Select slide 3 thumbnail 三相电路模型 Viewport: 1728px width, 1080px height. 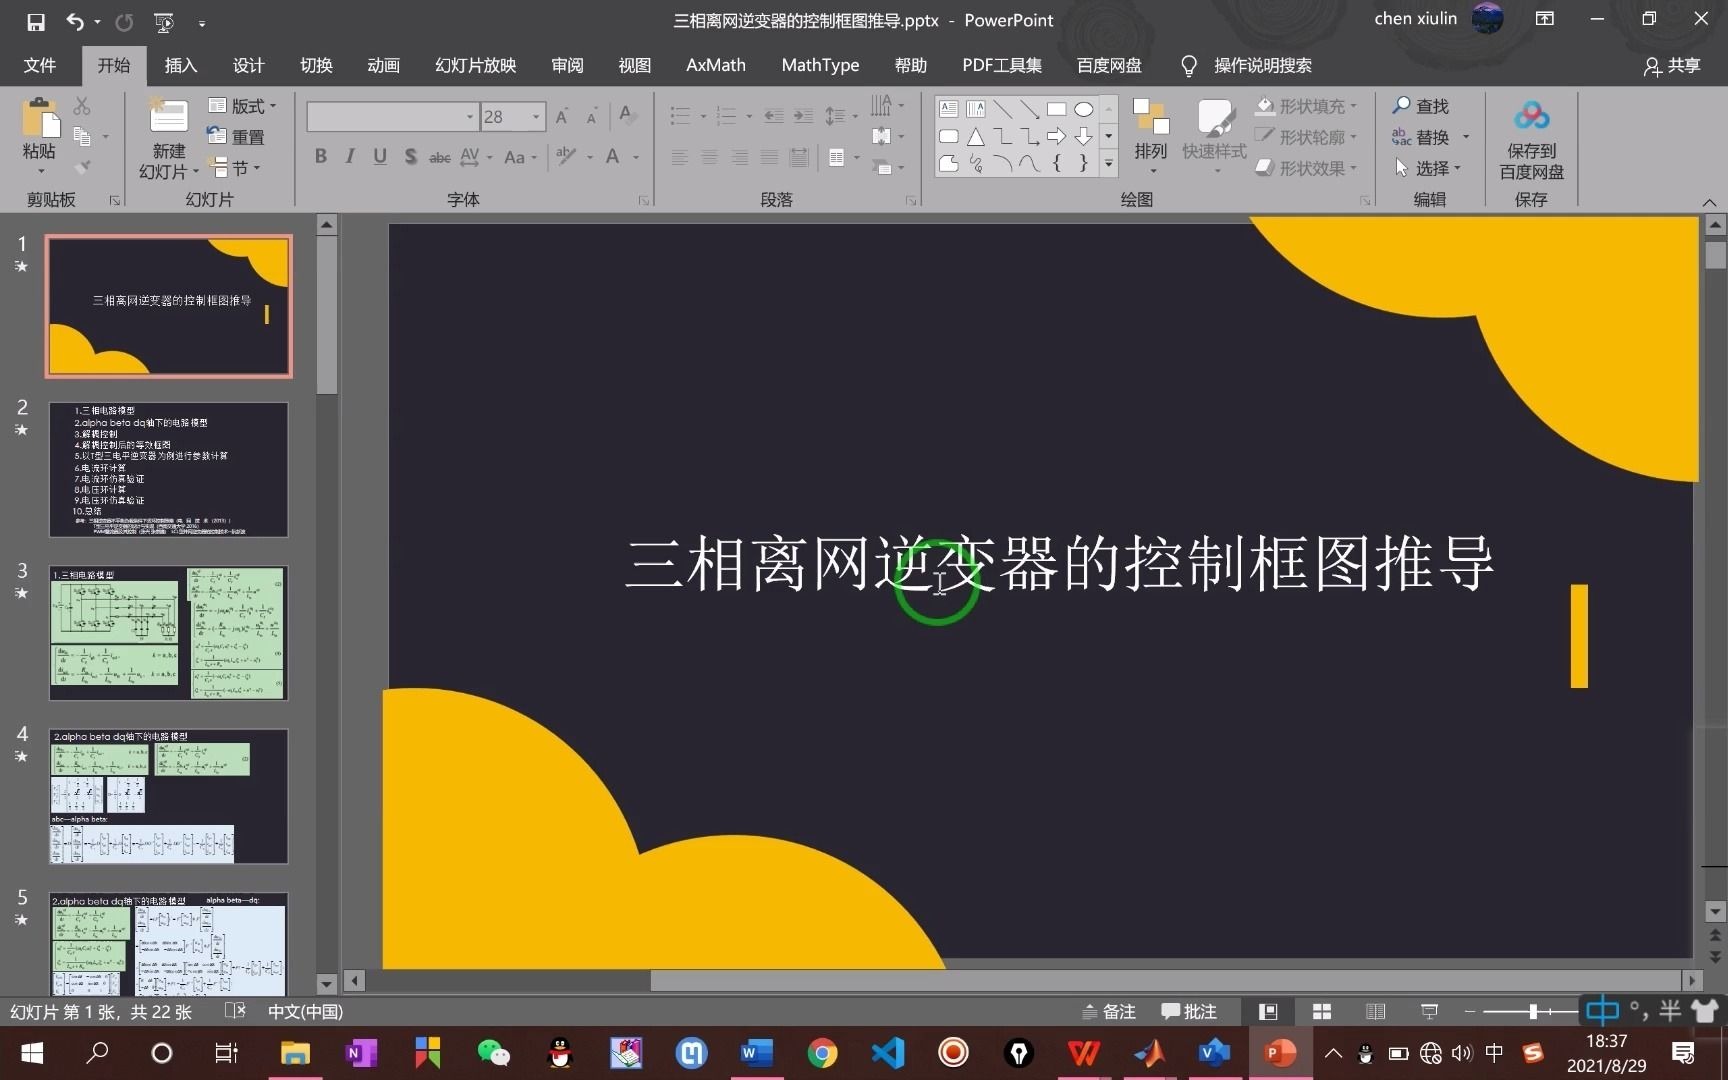169,633
